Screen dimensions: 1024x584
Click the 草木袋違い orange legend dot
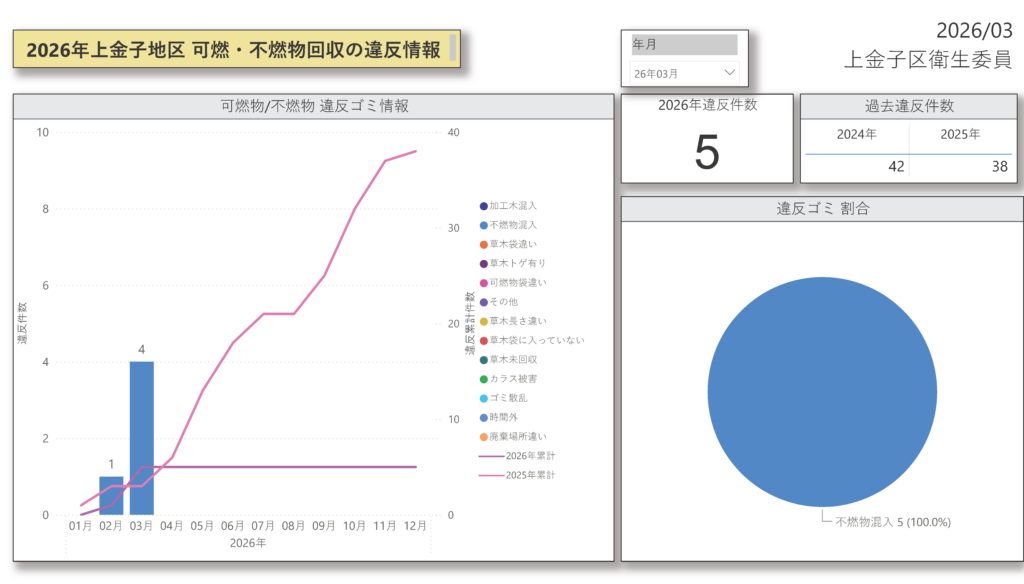484,244
